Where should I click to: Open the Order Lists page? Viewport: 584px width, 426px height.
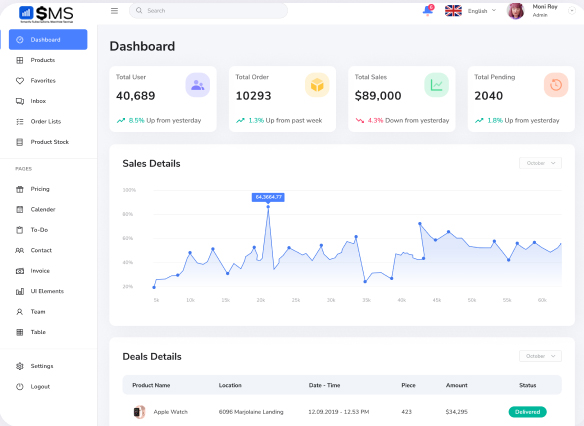pos(46,122)
